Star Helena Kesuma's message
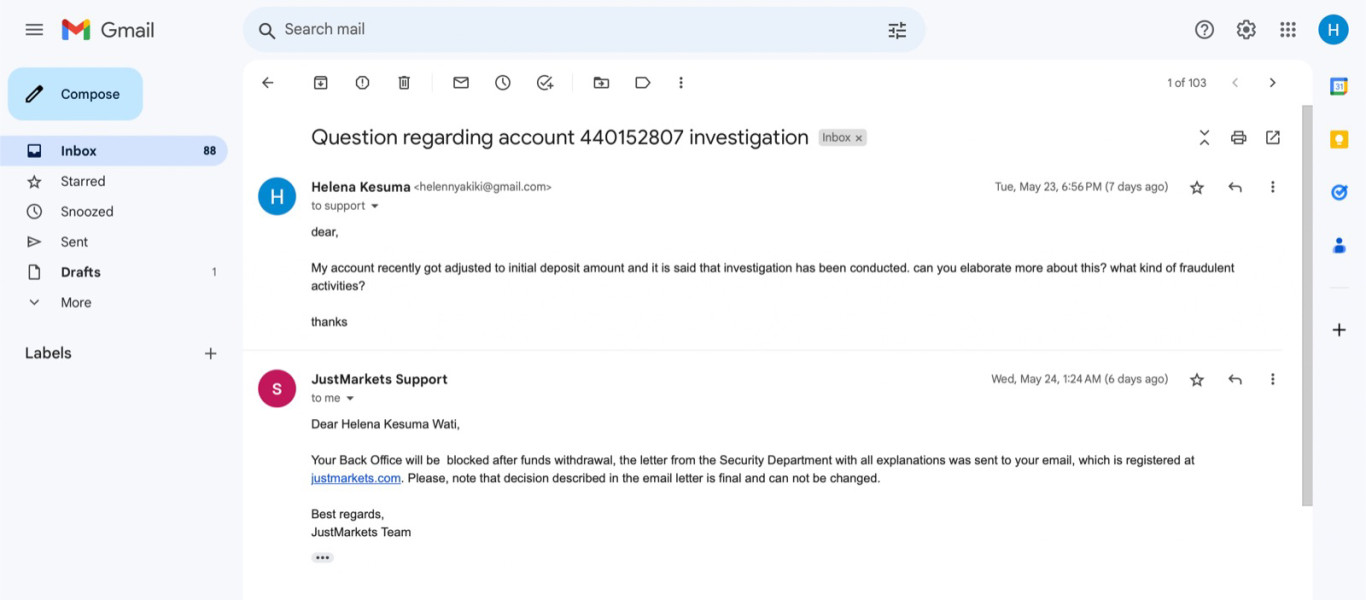The width and height of the screenshot is (1366, 600). (1197, 187)
